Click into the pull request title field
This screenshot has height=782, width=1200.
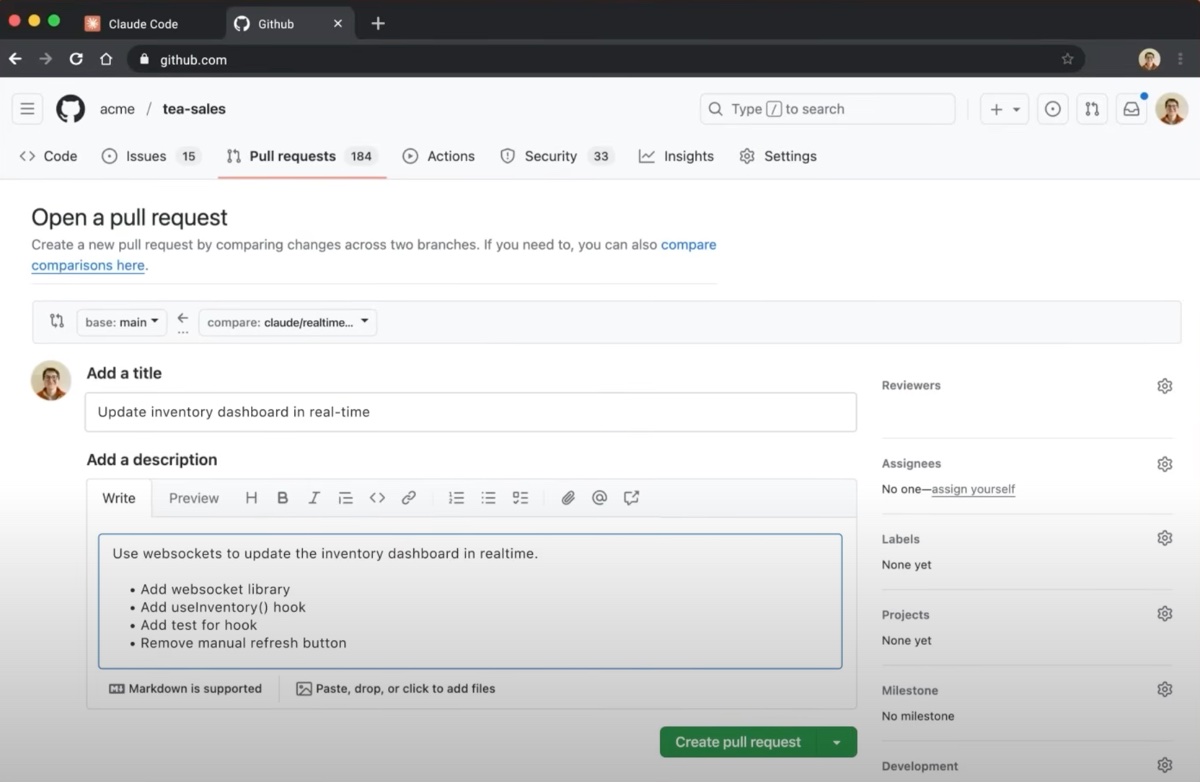470,412
